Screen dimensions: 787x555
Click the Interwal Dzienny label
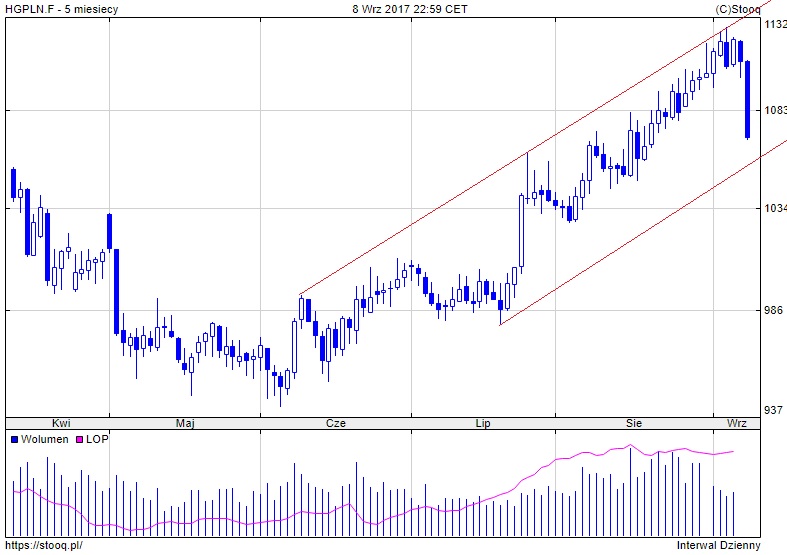(718, 546)
